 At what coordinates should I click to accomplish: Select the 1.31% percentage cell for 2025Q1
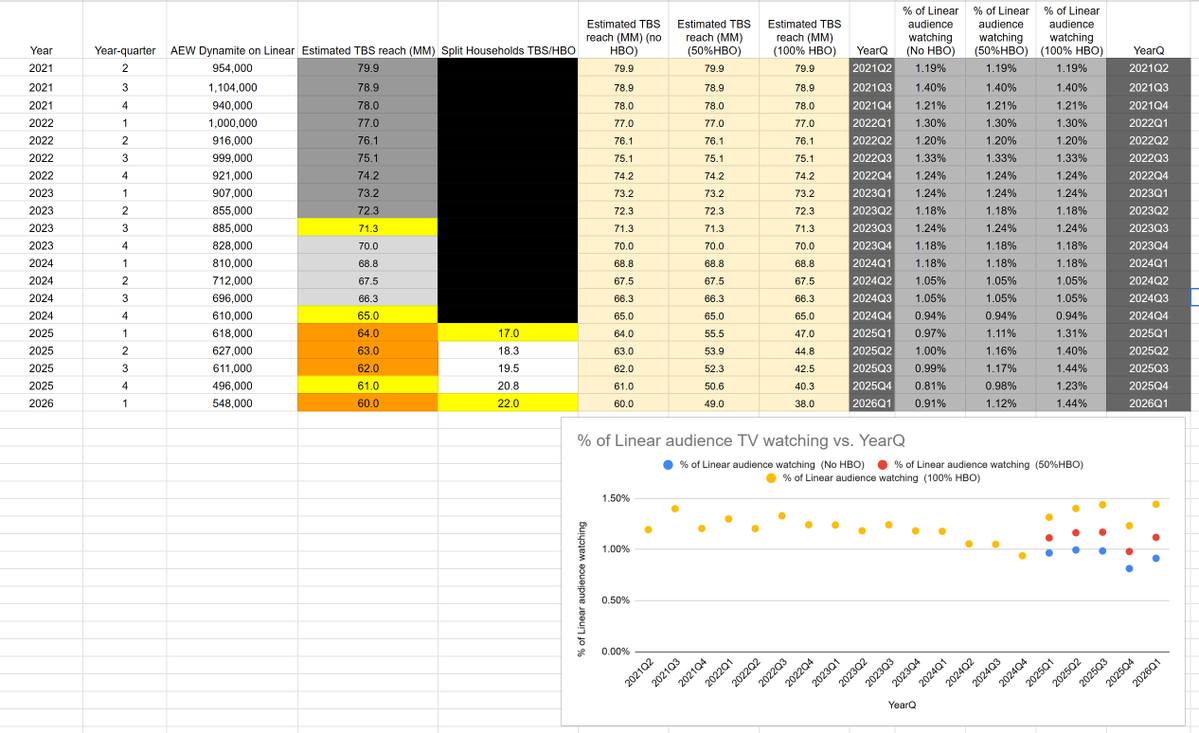point(1071,332)
